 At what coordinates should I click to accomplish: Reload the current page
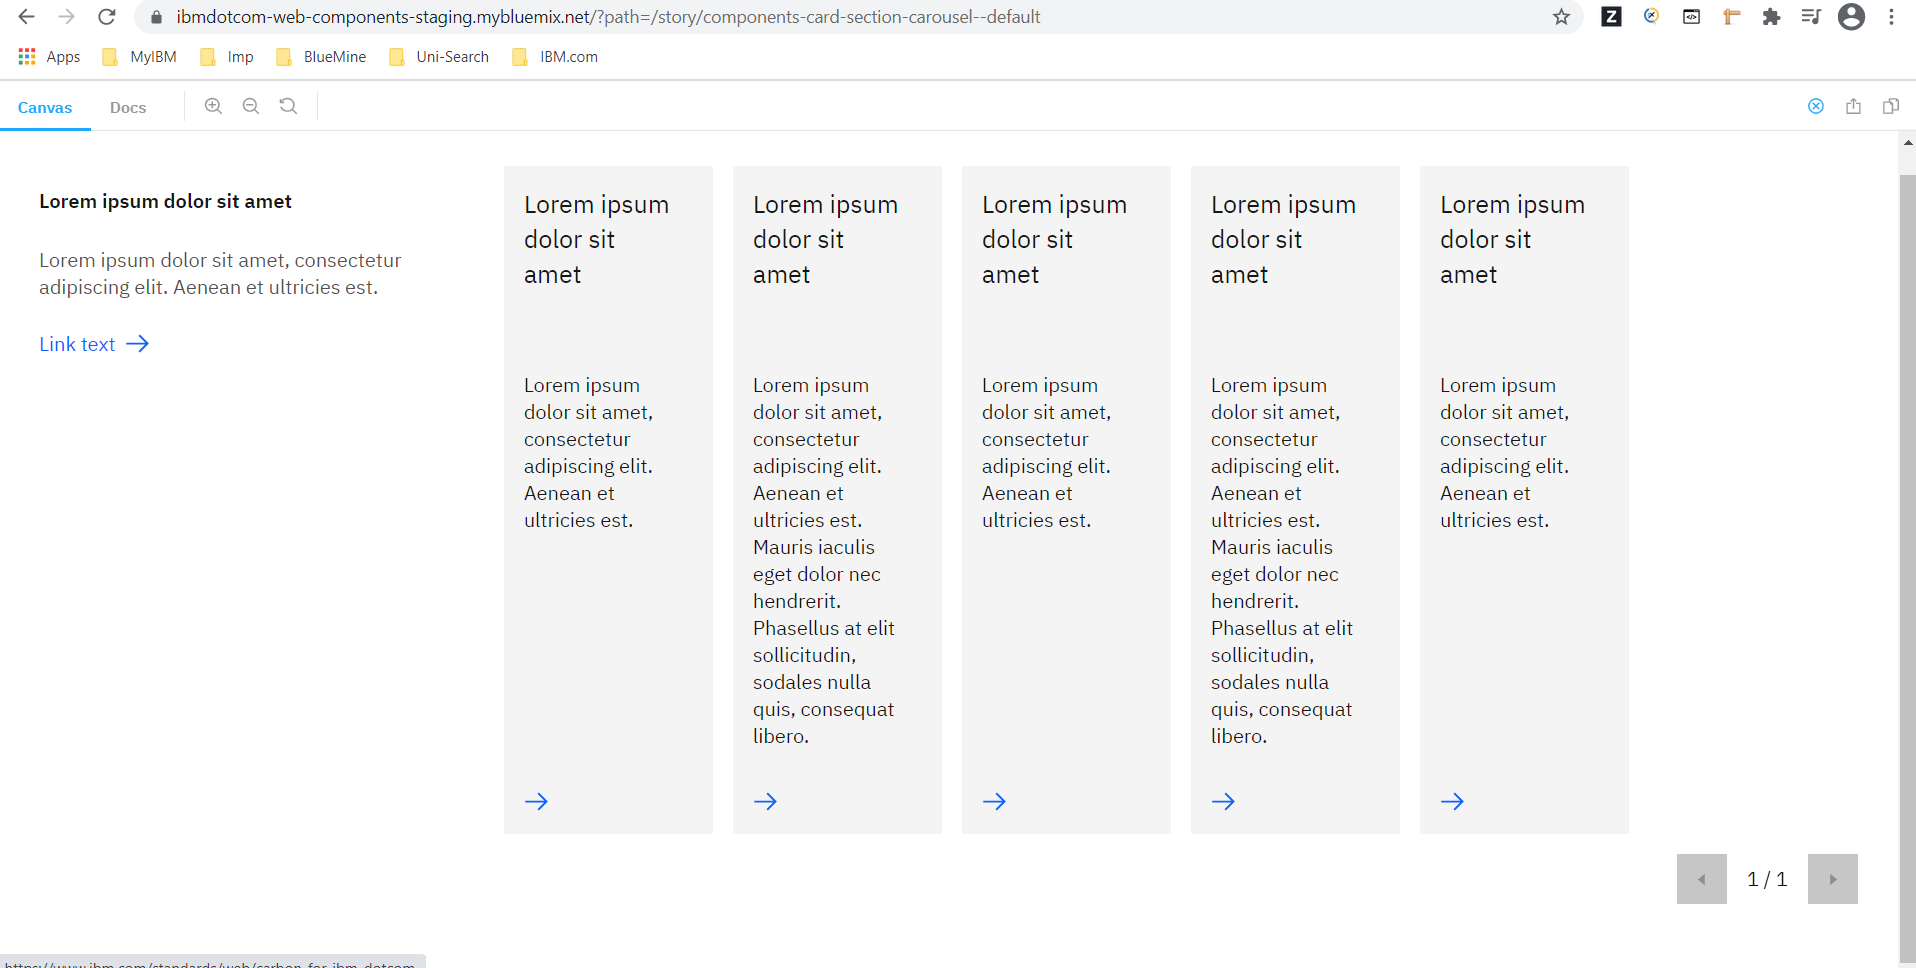tap(107, 17)
